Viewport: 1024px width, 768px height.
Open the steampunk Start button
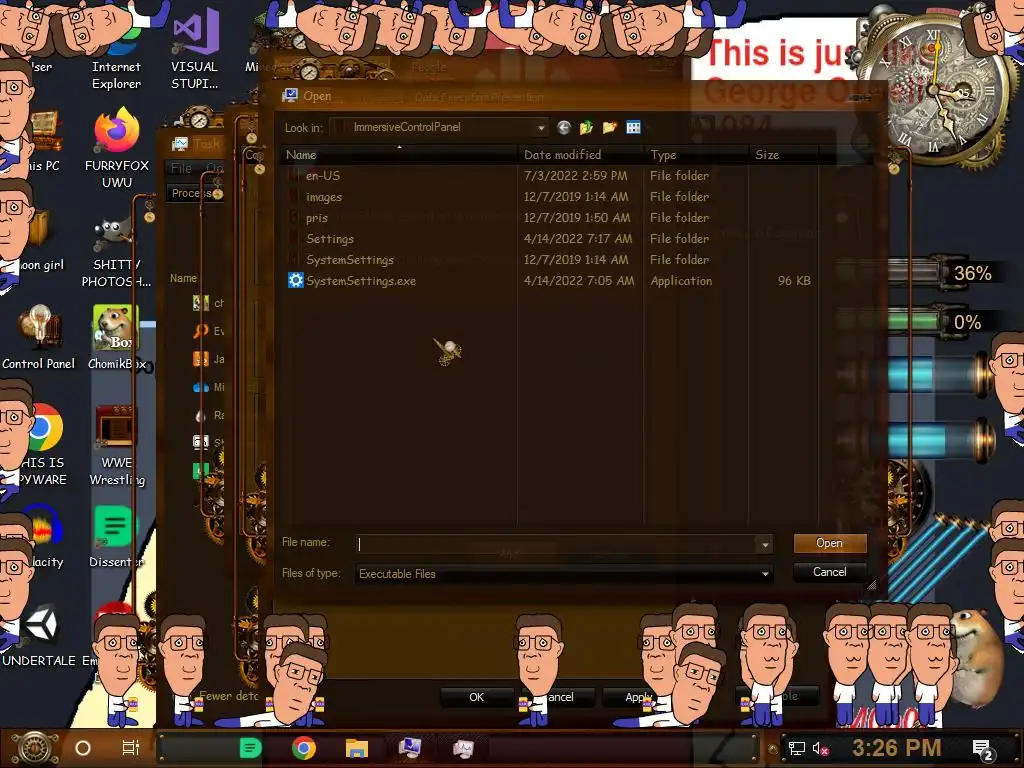35,748
